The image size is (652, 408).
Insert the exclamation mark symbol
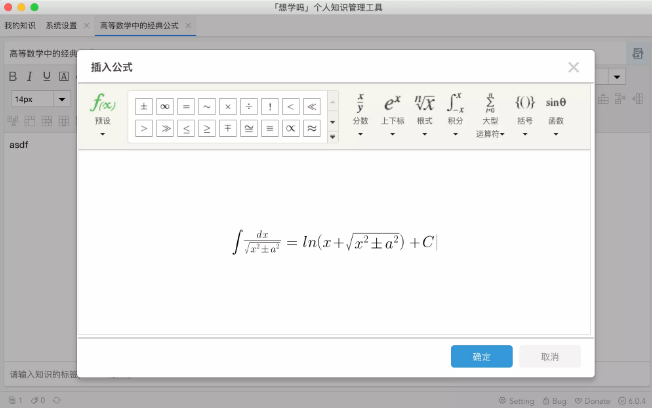point(270,106)
